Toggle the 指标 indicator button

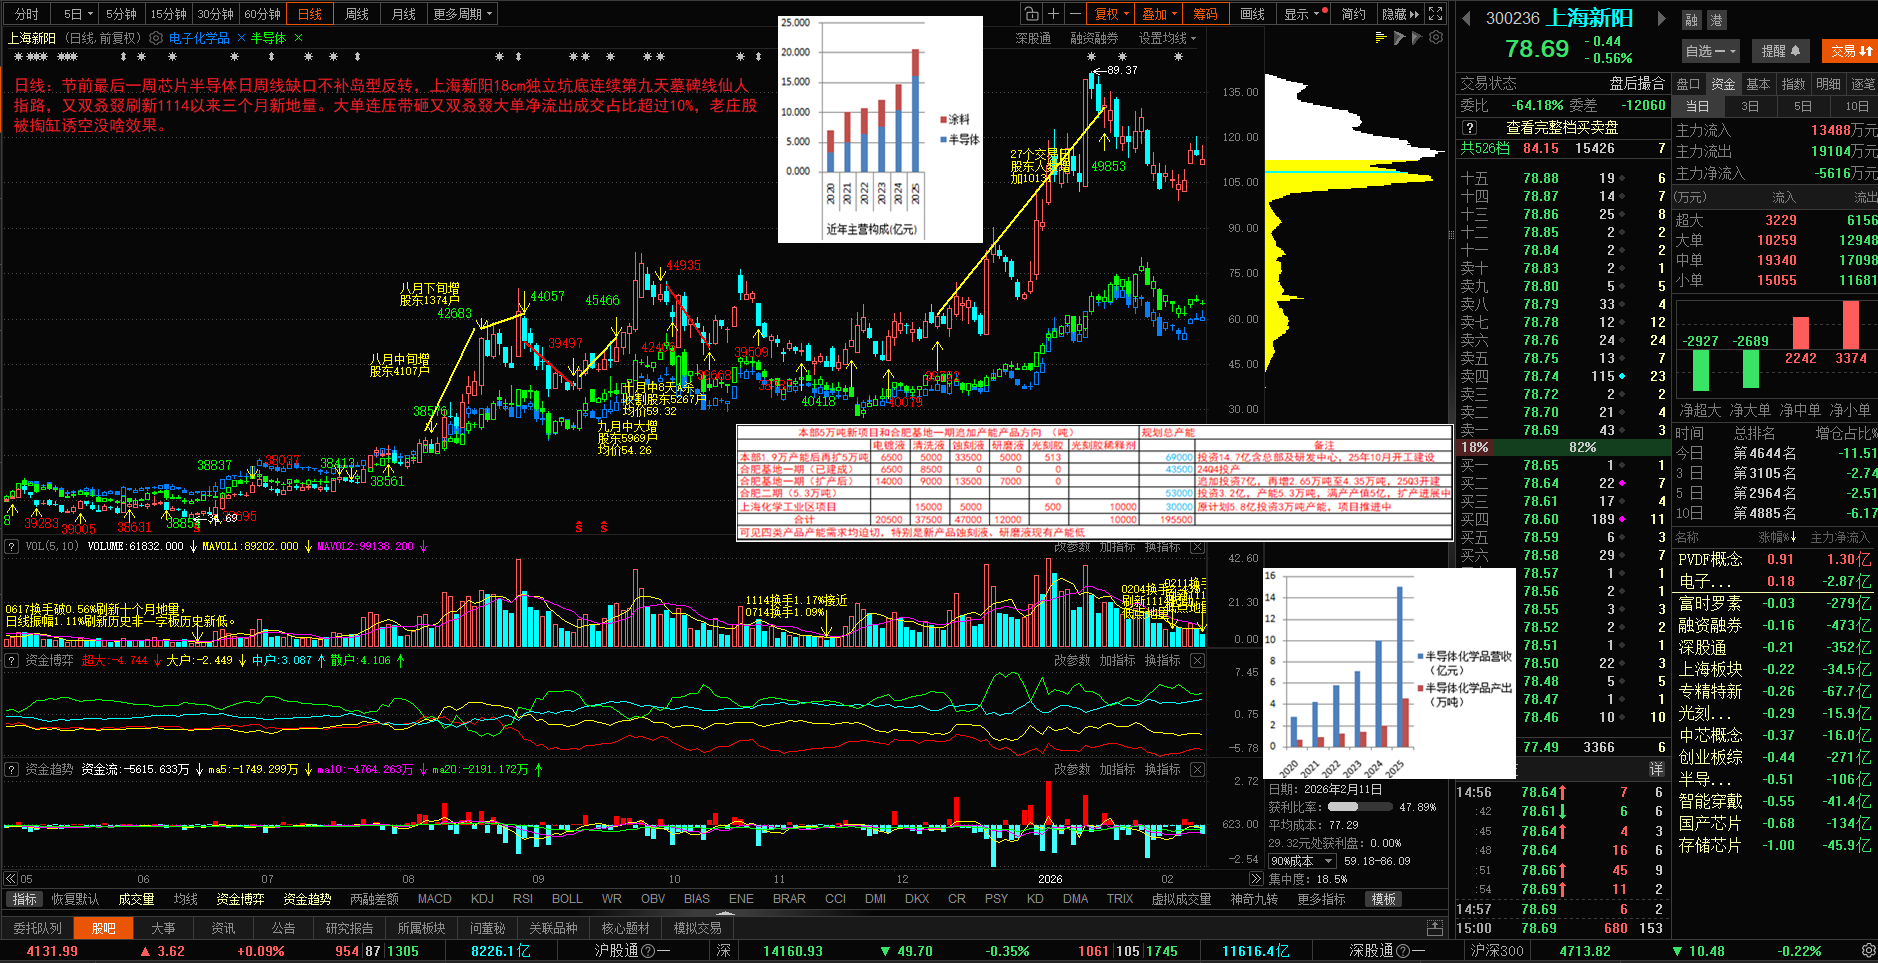[24, 899]
